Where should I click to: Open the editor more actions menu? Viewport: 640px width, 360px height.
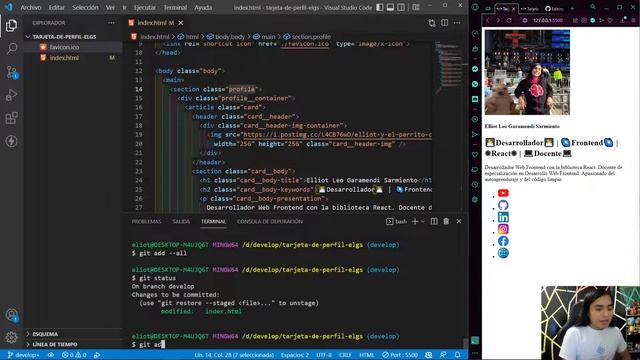coord(457,23)
